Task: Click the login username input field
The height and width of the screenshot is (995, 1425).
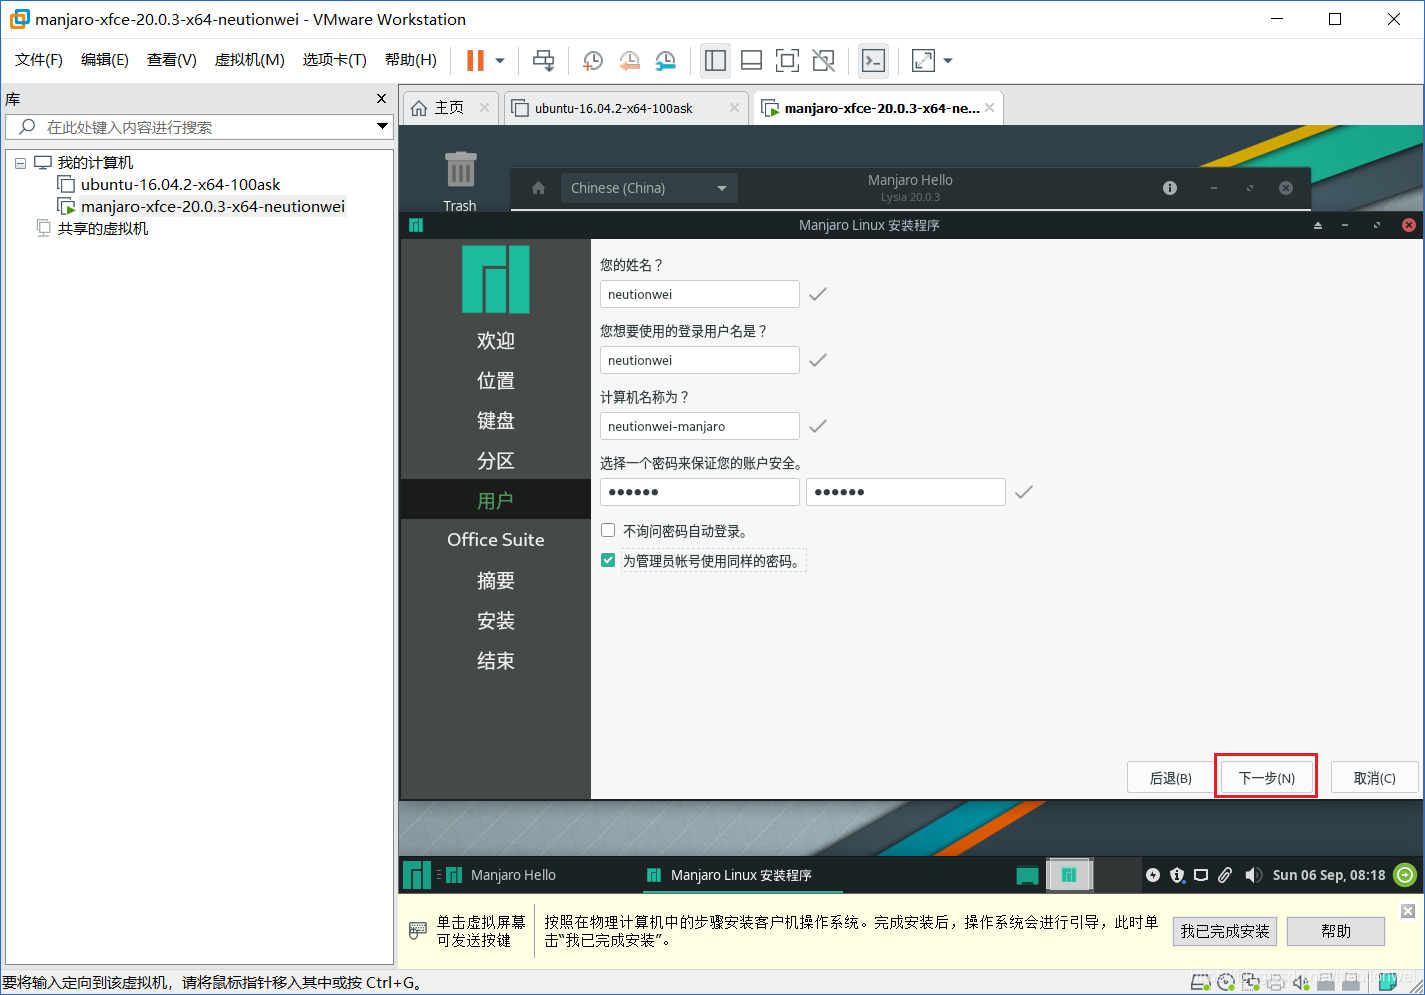Action: [x=699, y=360]
